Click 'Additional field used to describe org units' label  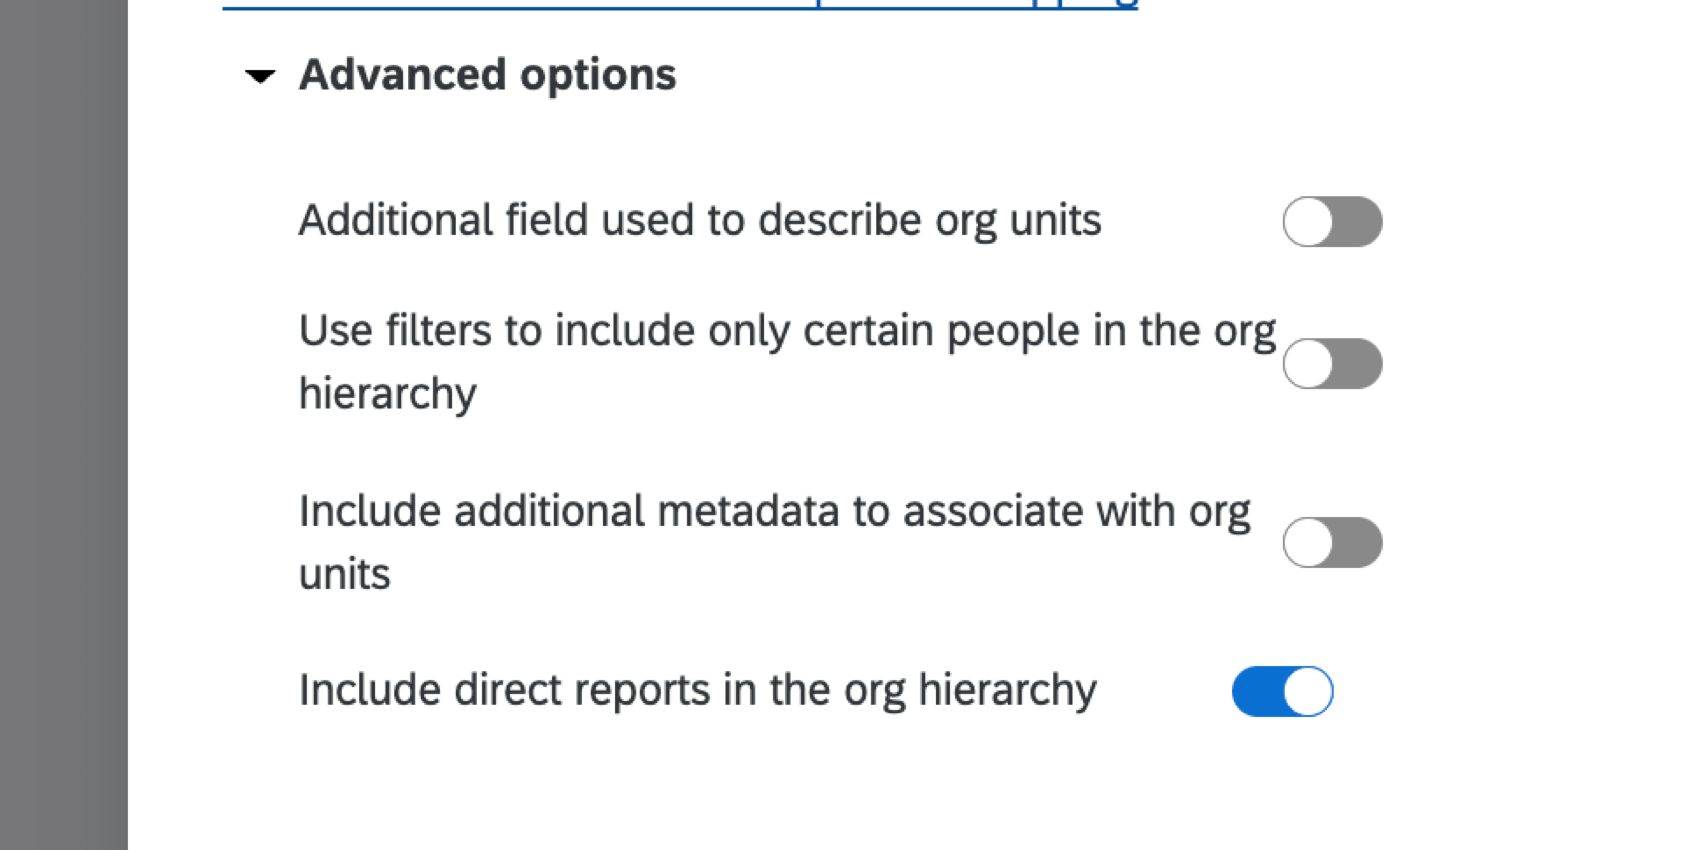tap(700, 220)
